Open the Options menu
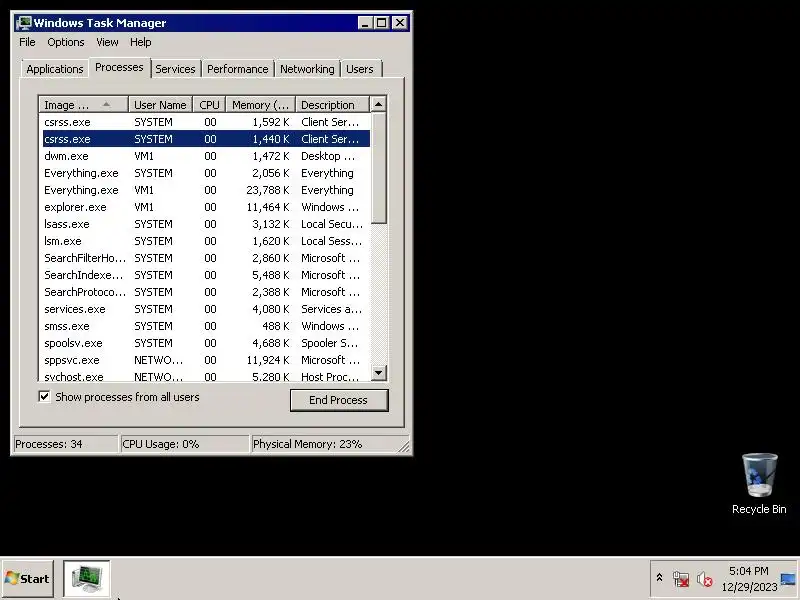This screenshot has width=800, height=600. pyautogui.click(x=66, y=42)
